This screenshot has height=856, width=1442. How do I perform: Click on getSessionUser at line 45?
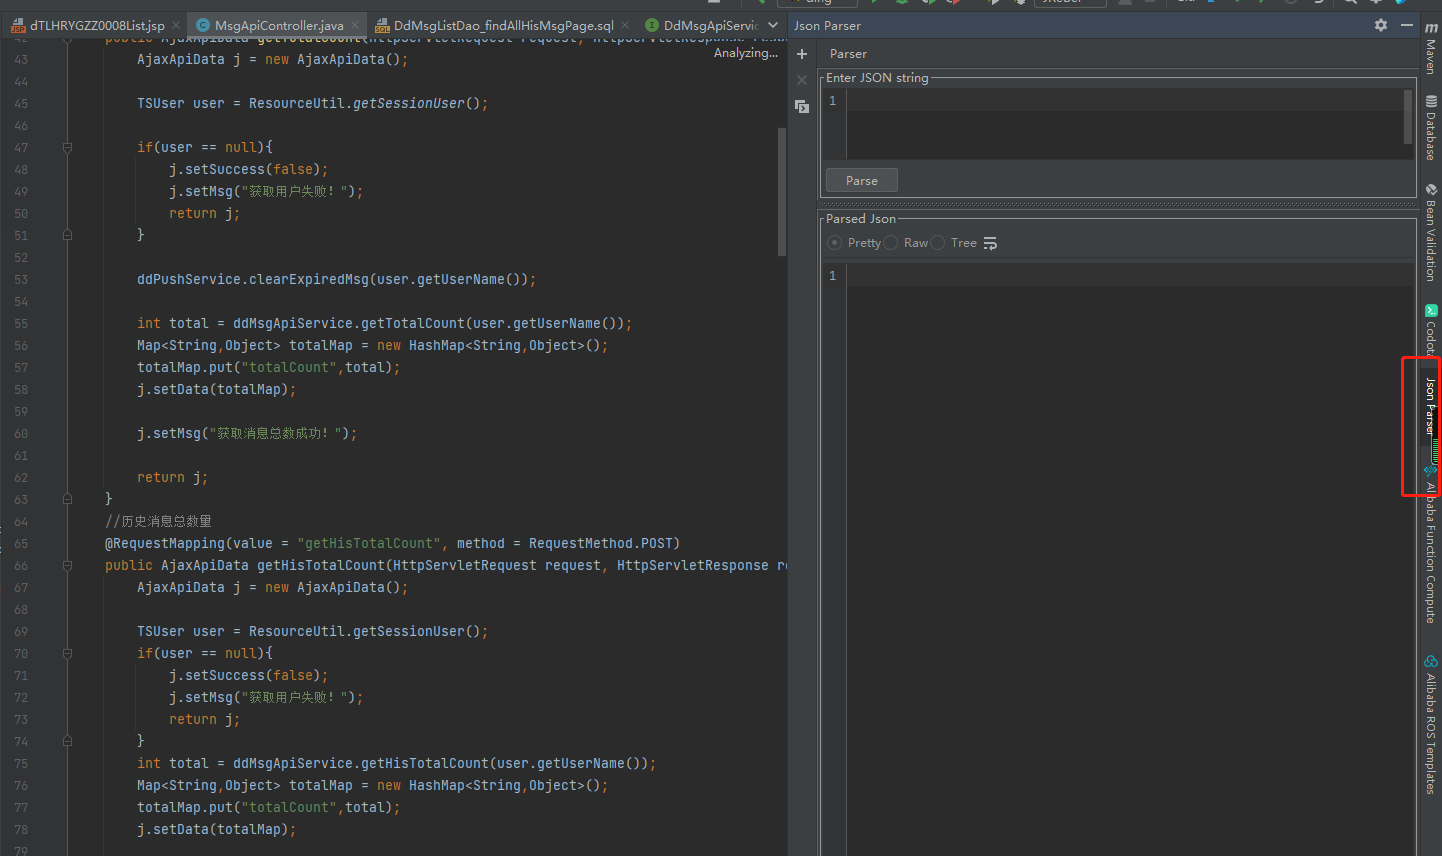409,104
